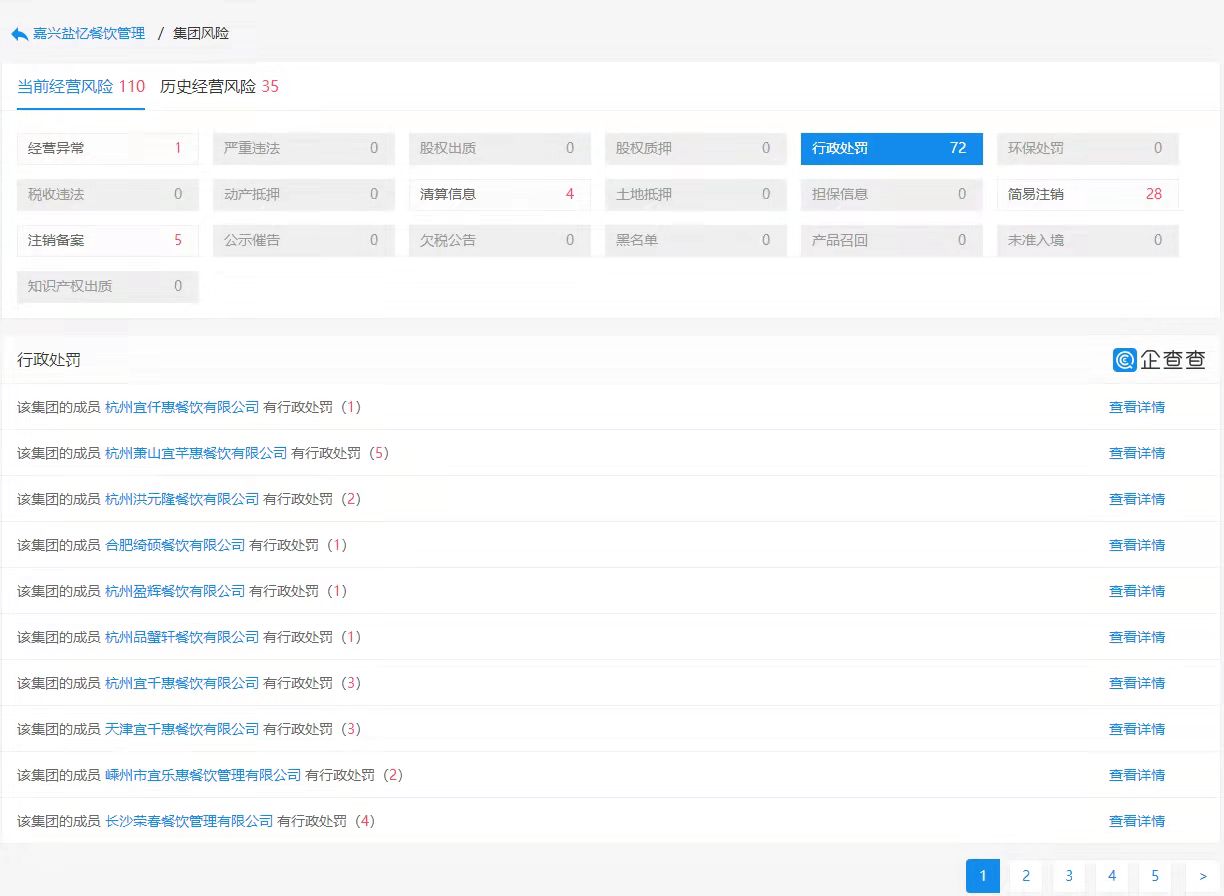Select the 股权质押 risk filter
Viewport: 1224px width, 896px height.
coord(696,149)
